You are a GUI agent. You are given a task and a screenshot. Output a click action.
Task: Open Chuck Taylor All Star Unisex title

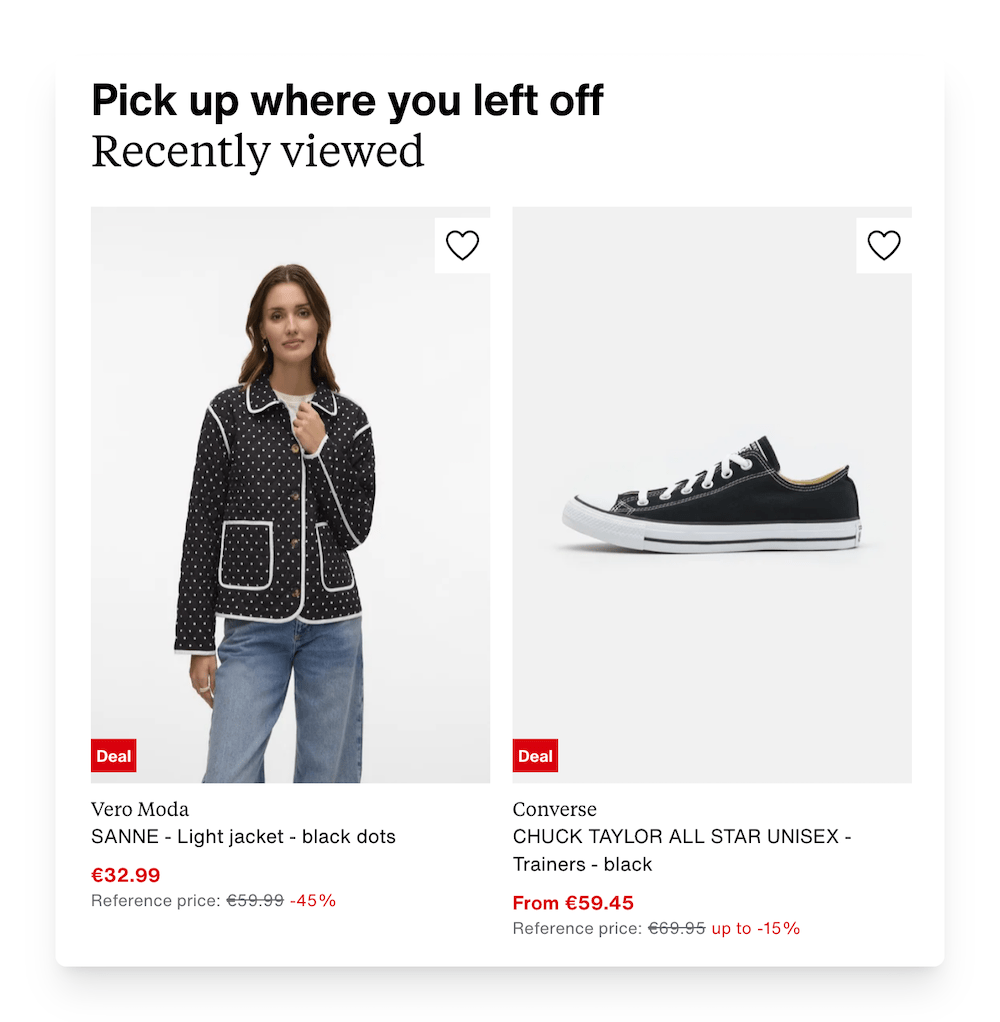(680, 837)
